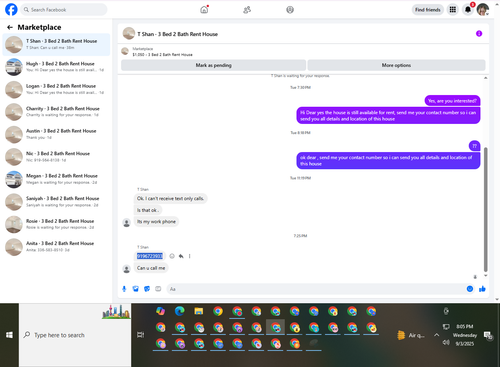Focus the Search Facebook field
The image size is (500, 367).
pos(64,10)
